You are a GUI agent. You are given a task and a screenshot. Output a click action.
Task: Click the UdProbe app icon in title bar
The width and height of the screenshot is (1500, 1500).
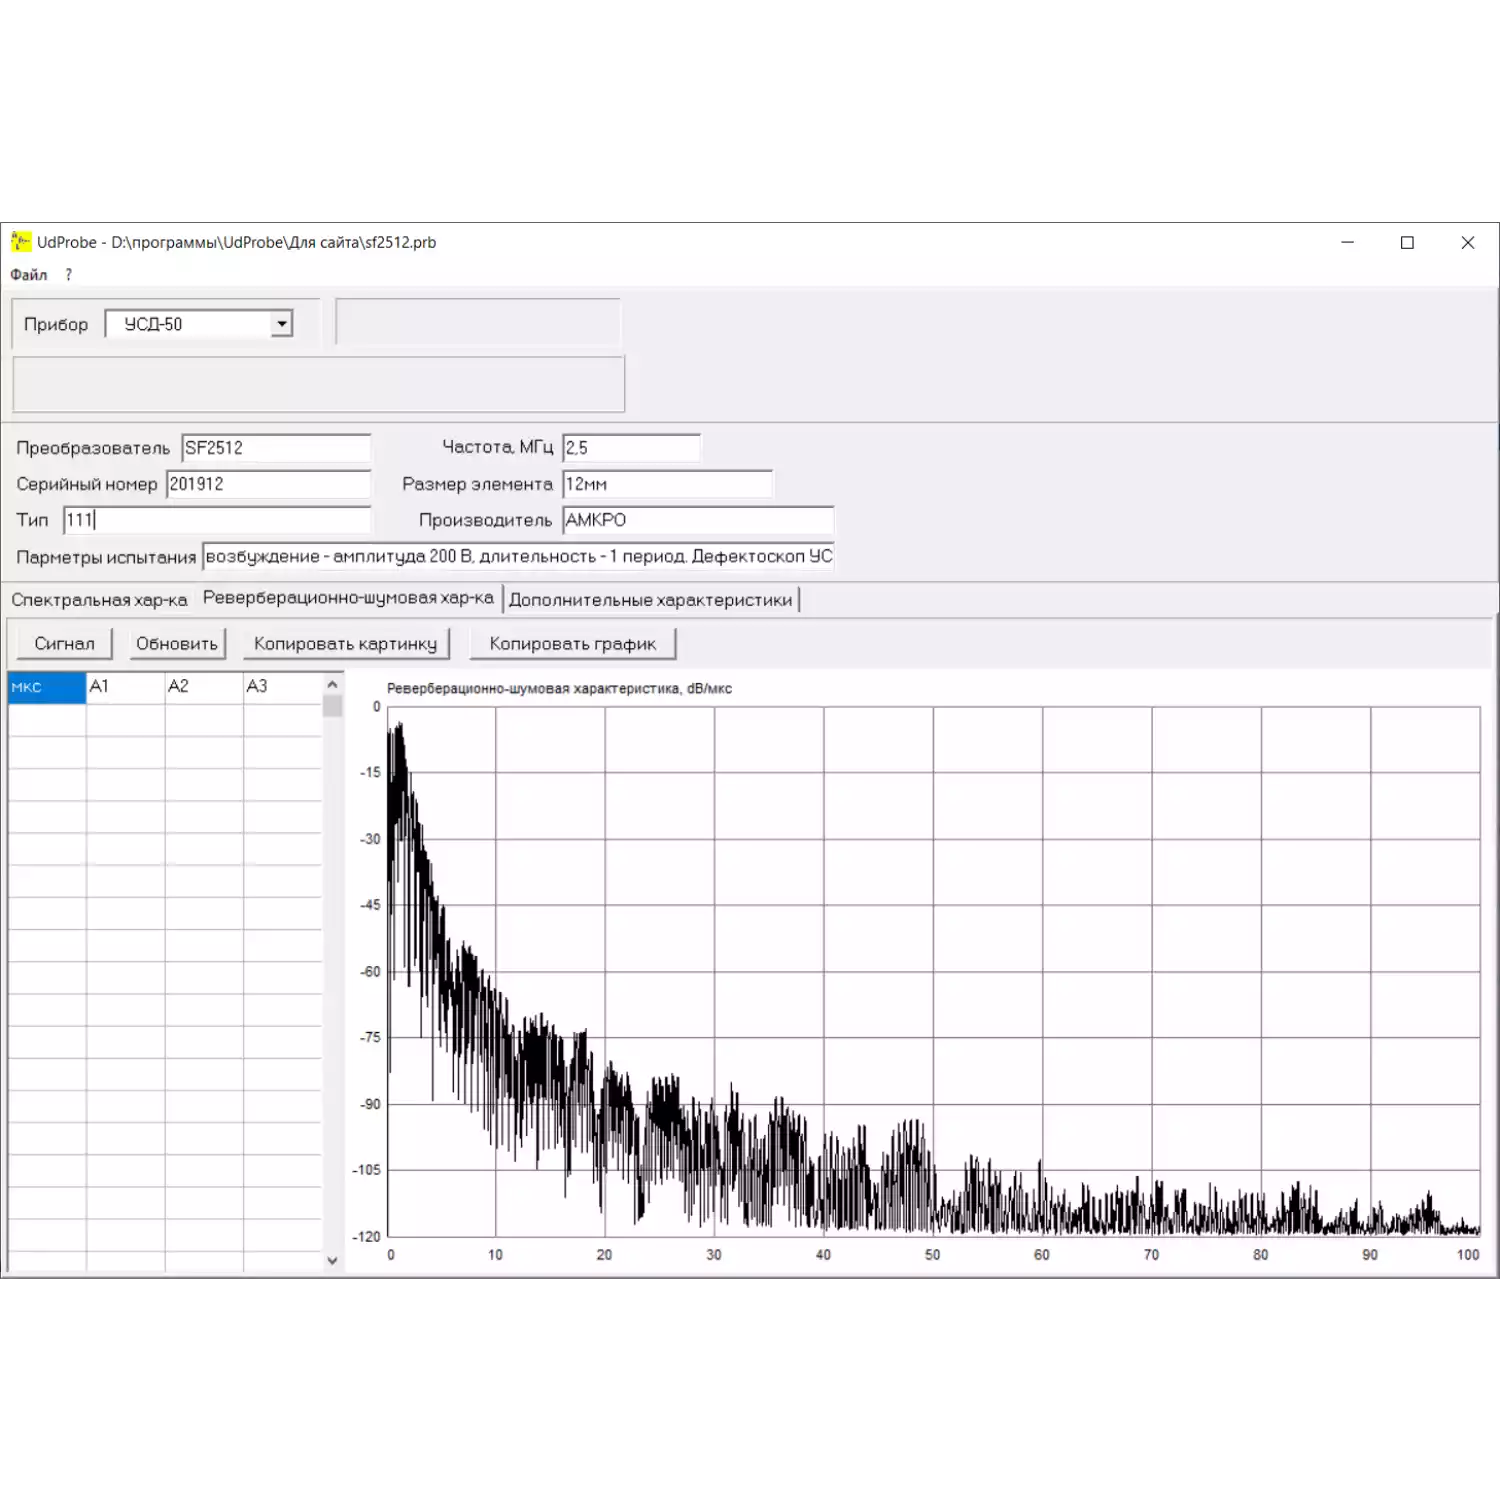click(20, 242)
